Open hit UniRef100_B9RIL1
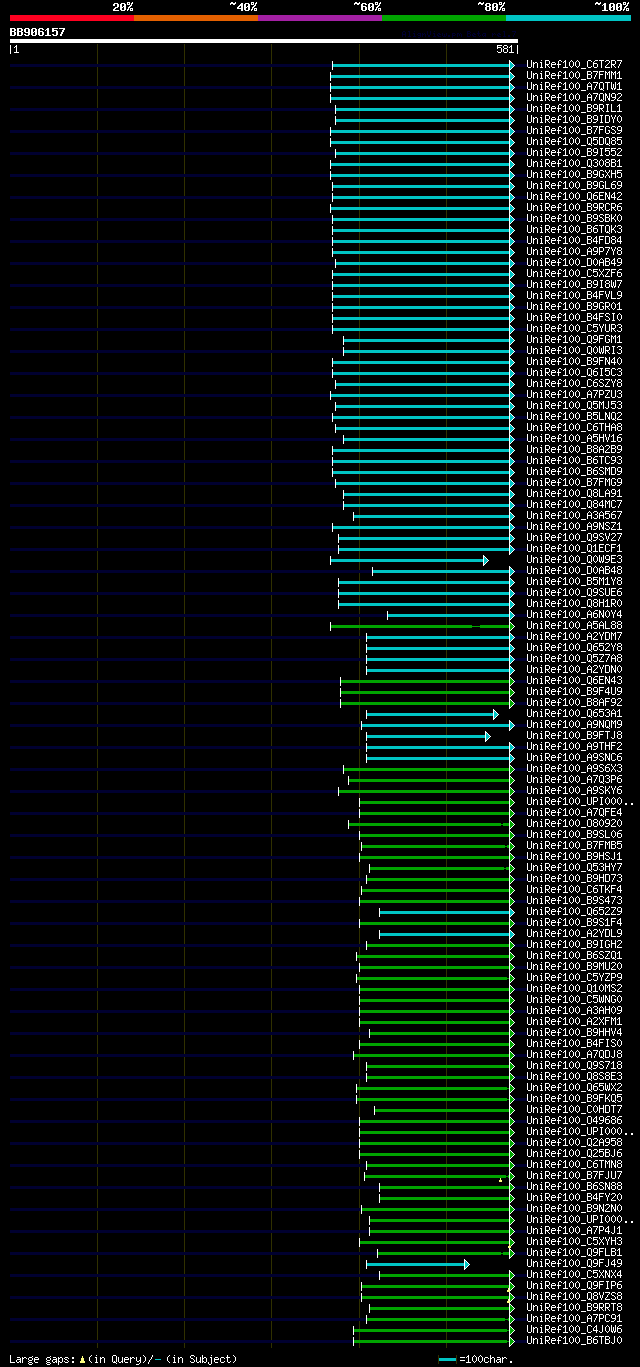 click(574, 108)
